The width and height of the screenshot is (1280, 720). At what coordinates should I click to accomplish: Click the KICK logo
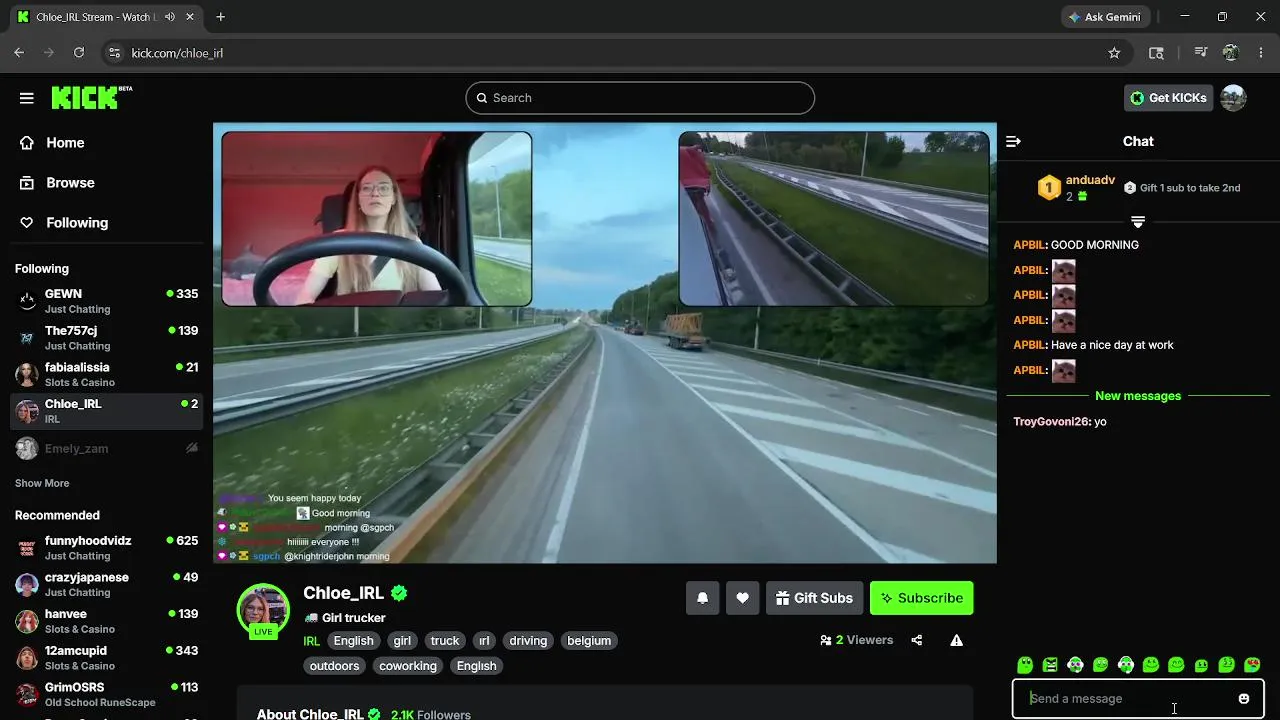(91, 97)
